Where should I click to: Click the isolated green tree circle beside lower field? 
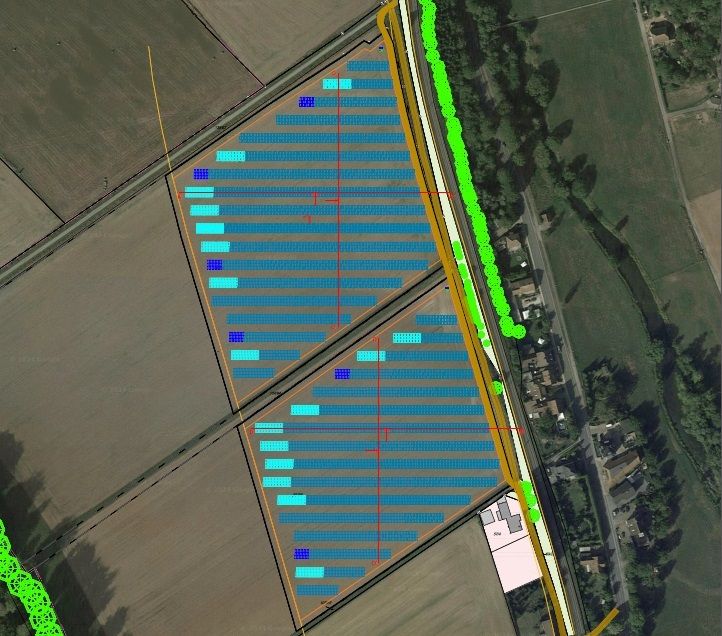496,387
